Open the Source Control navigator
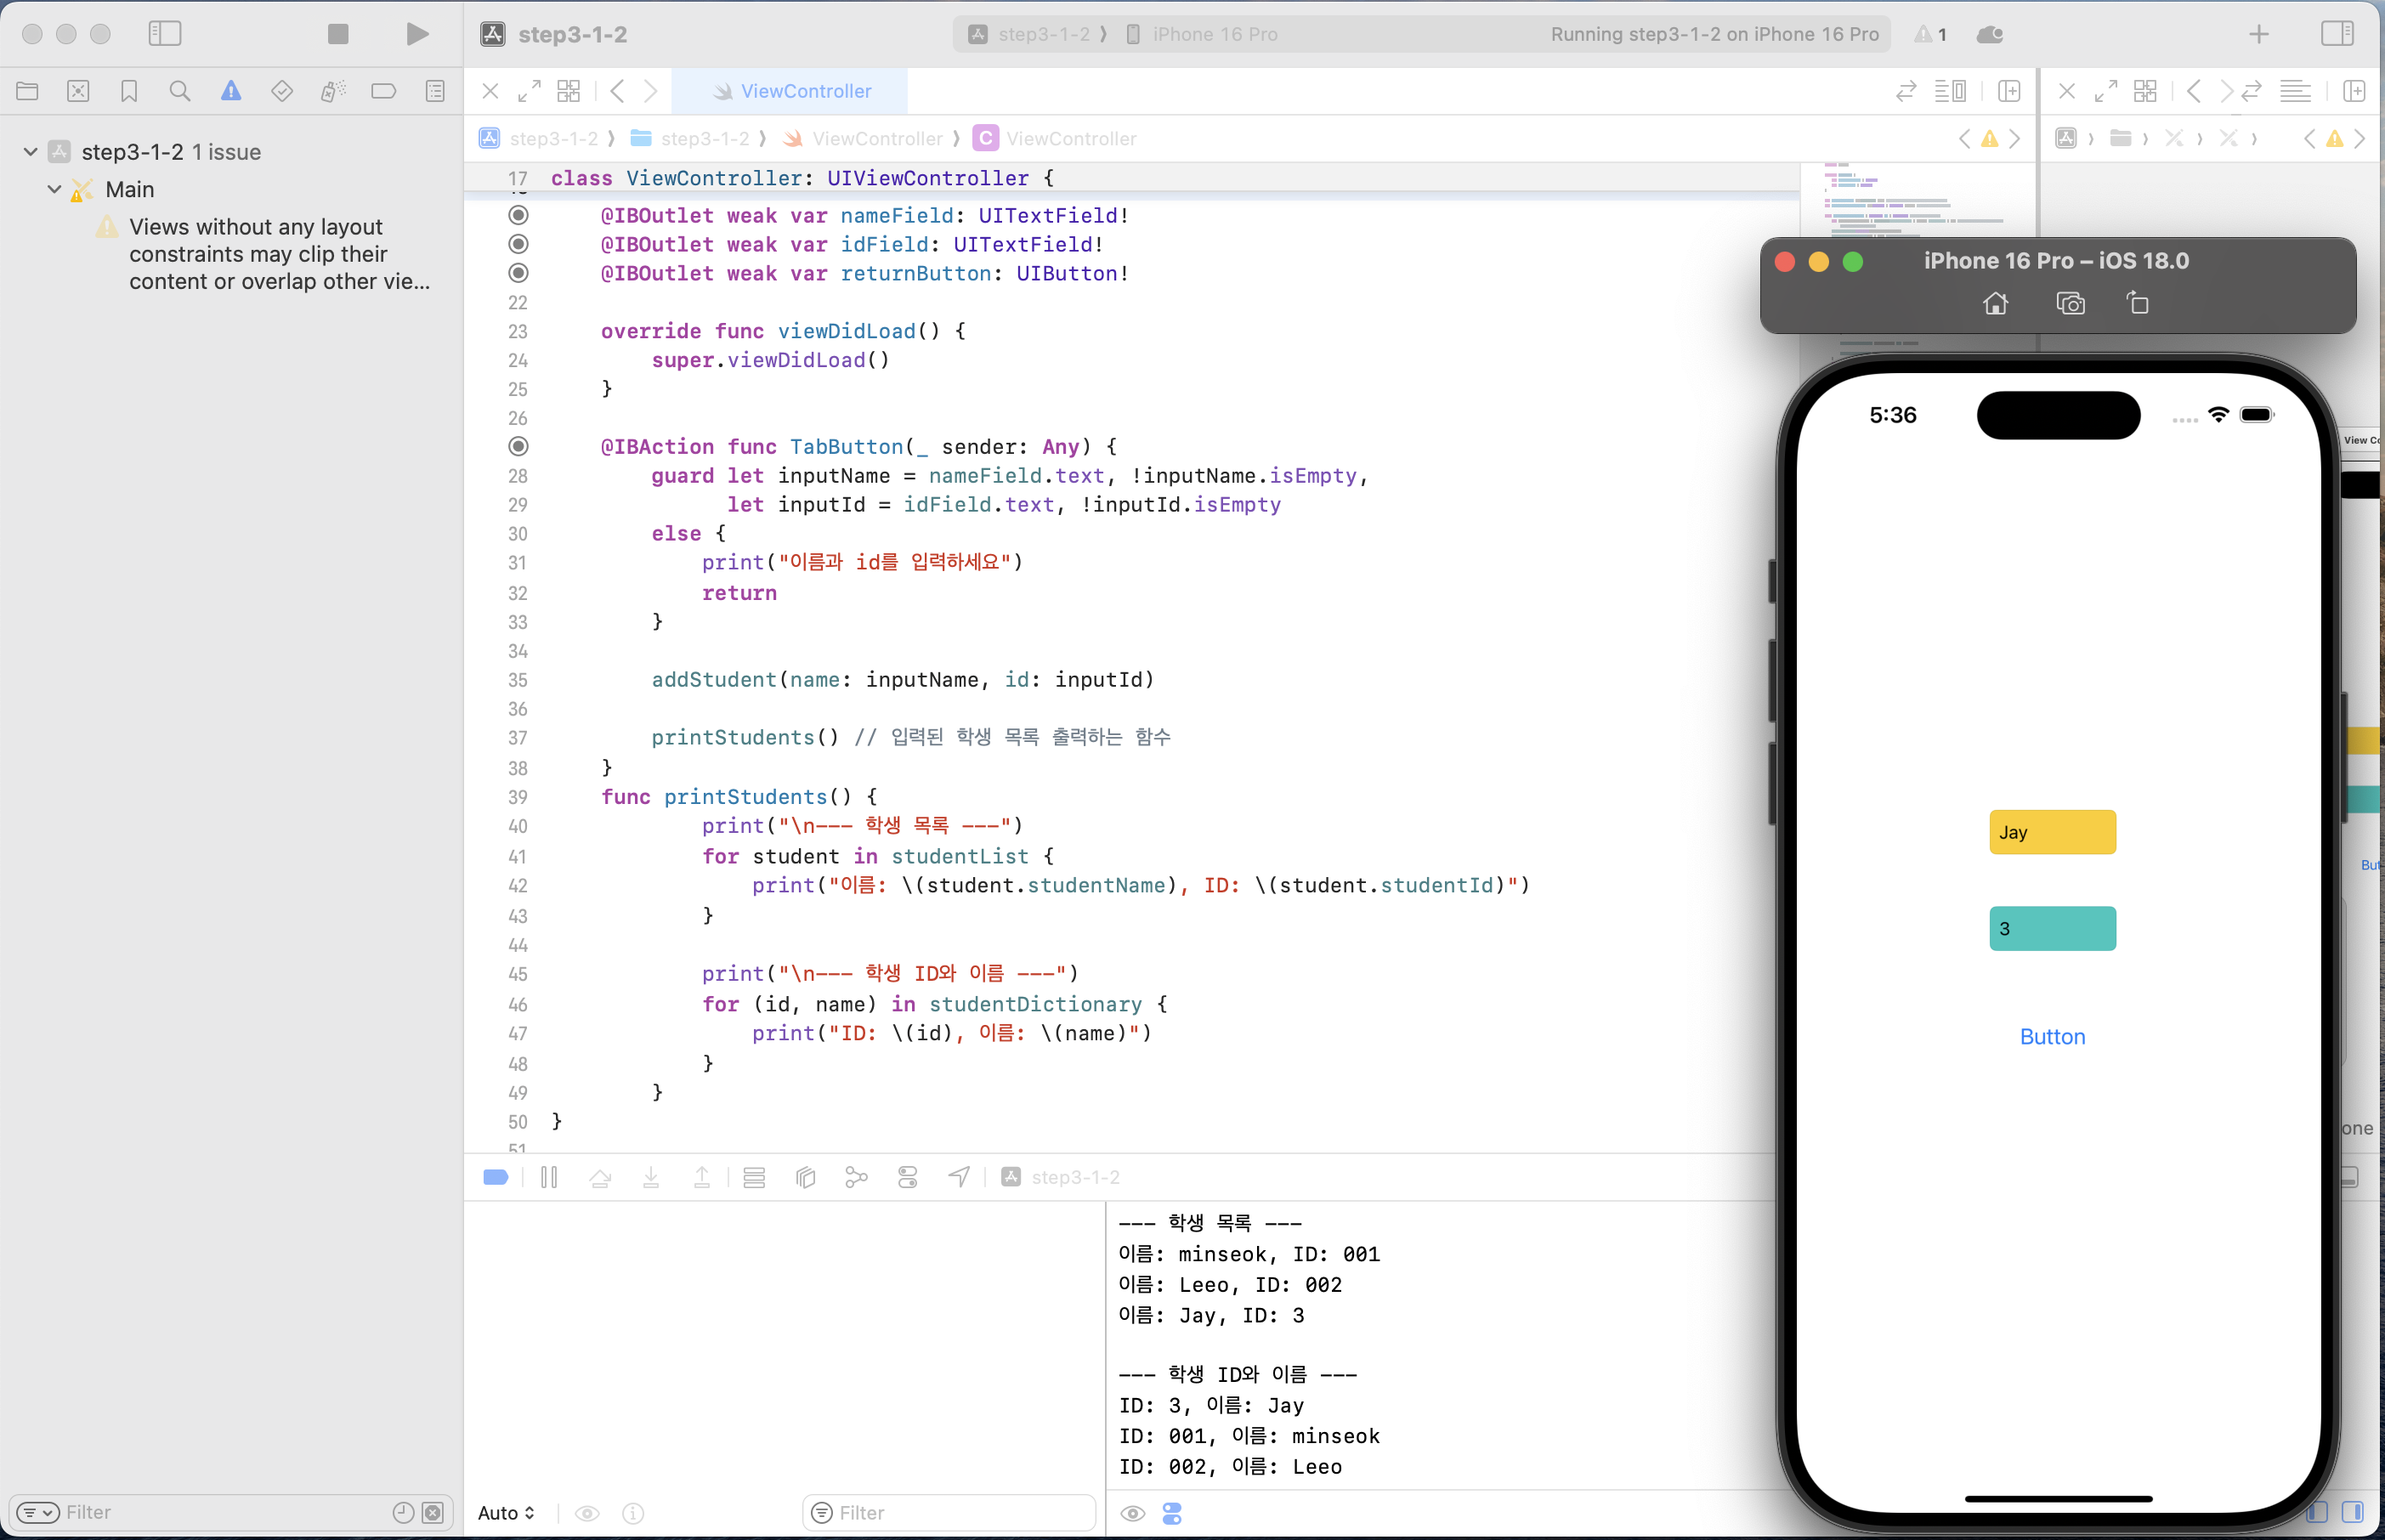 click(x=78, y=91)
